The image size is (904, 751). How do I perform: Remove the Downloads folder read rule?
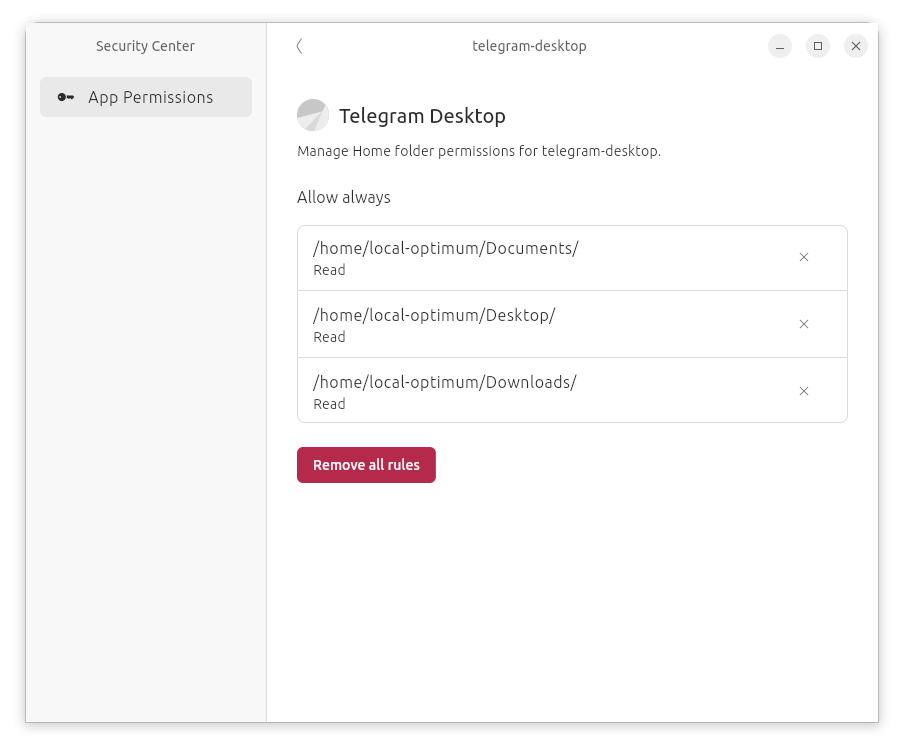tap(804, 391)
